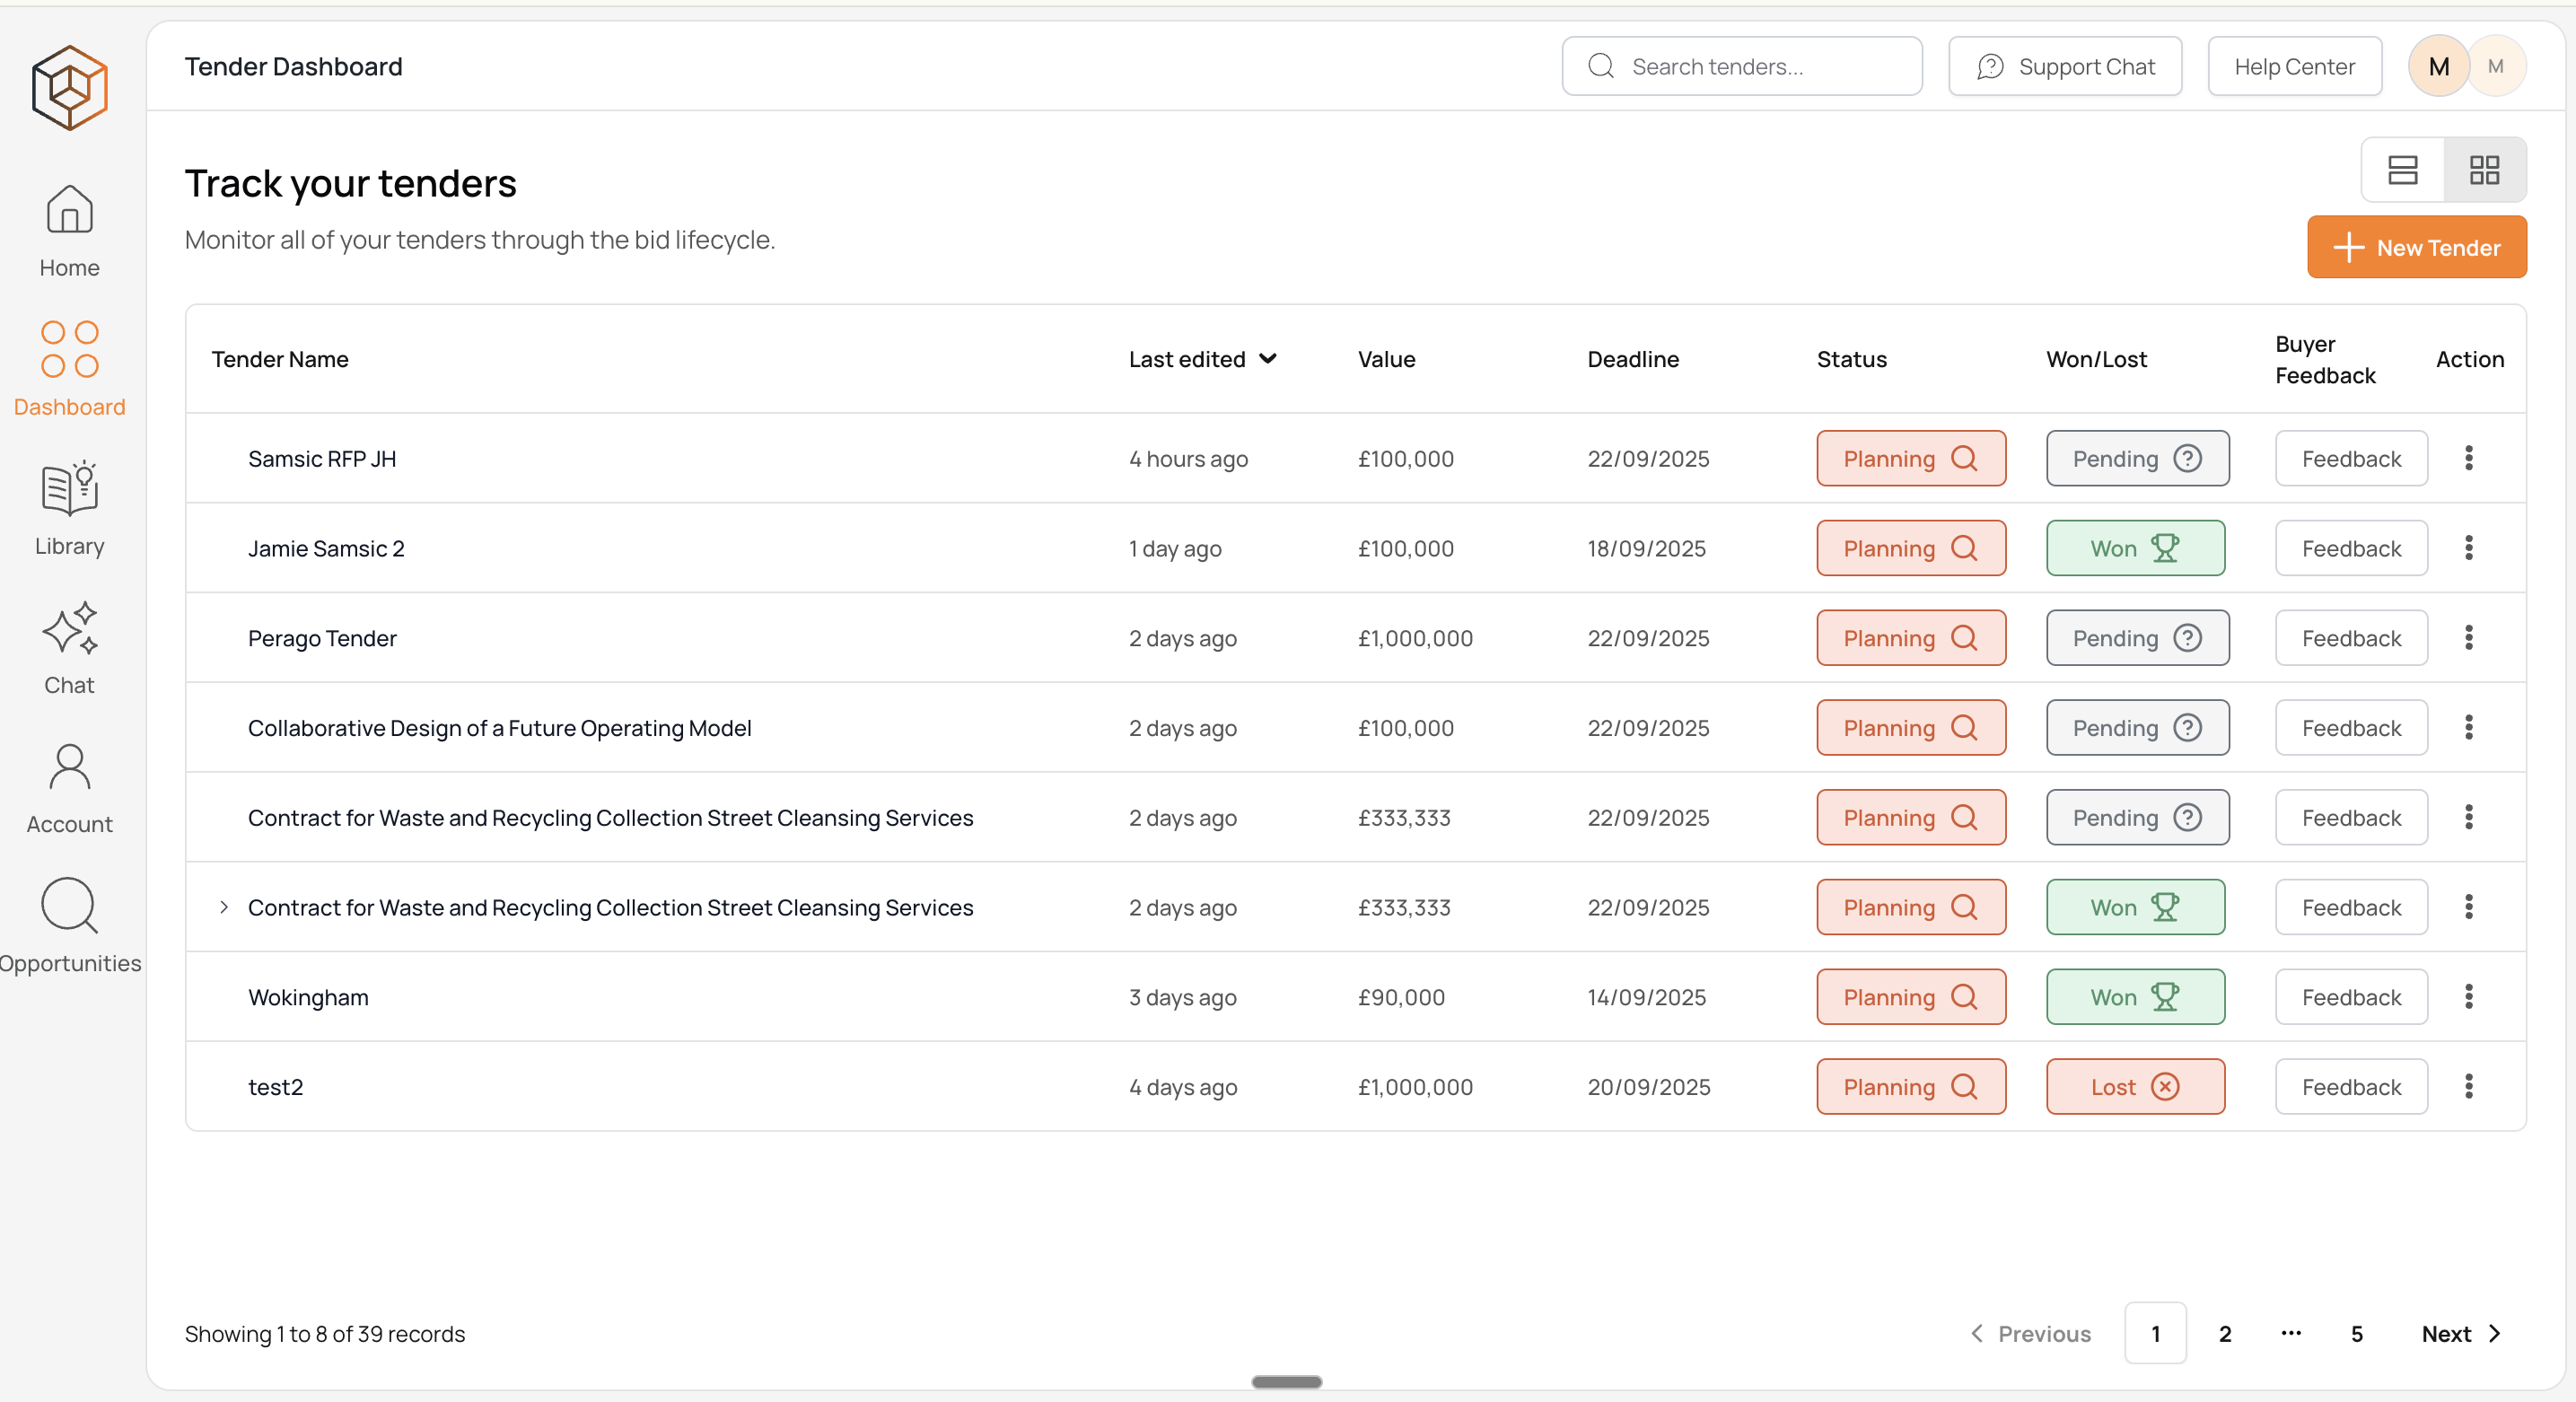The height and width of the screenshot is (1402, 2576).
Task: Switch to list view layout
Action: [2402, 170]
